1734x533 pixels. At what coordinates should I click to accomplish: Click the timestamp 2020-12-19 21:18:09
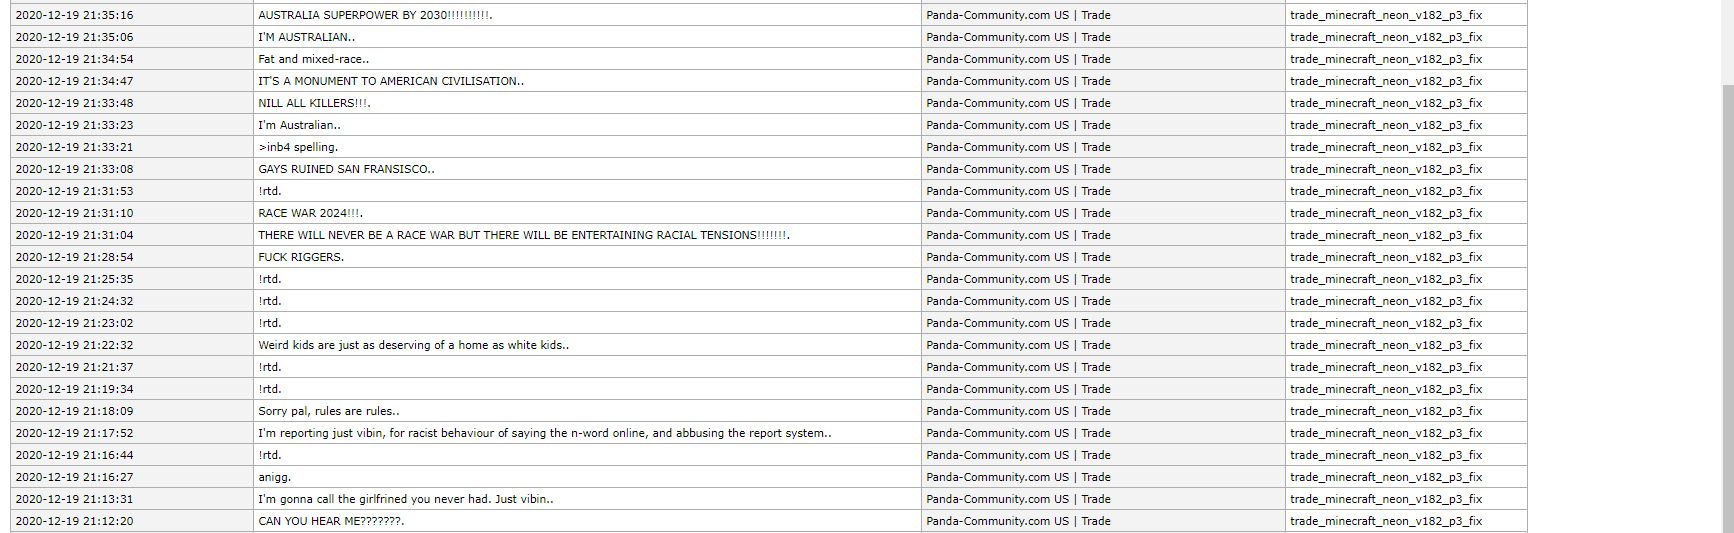[74, 411]
